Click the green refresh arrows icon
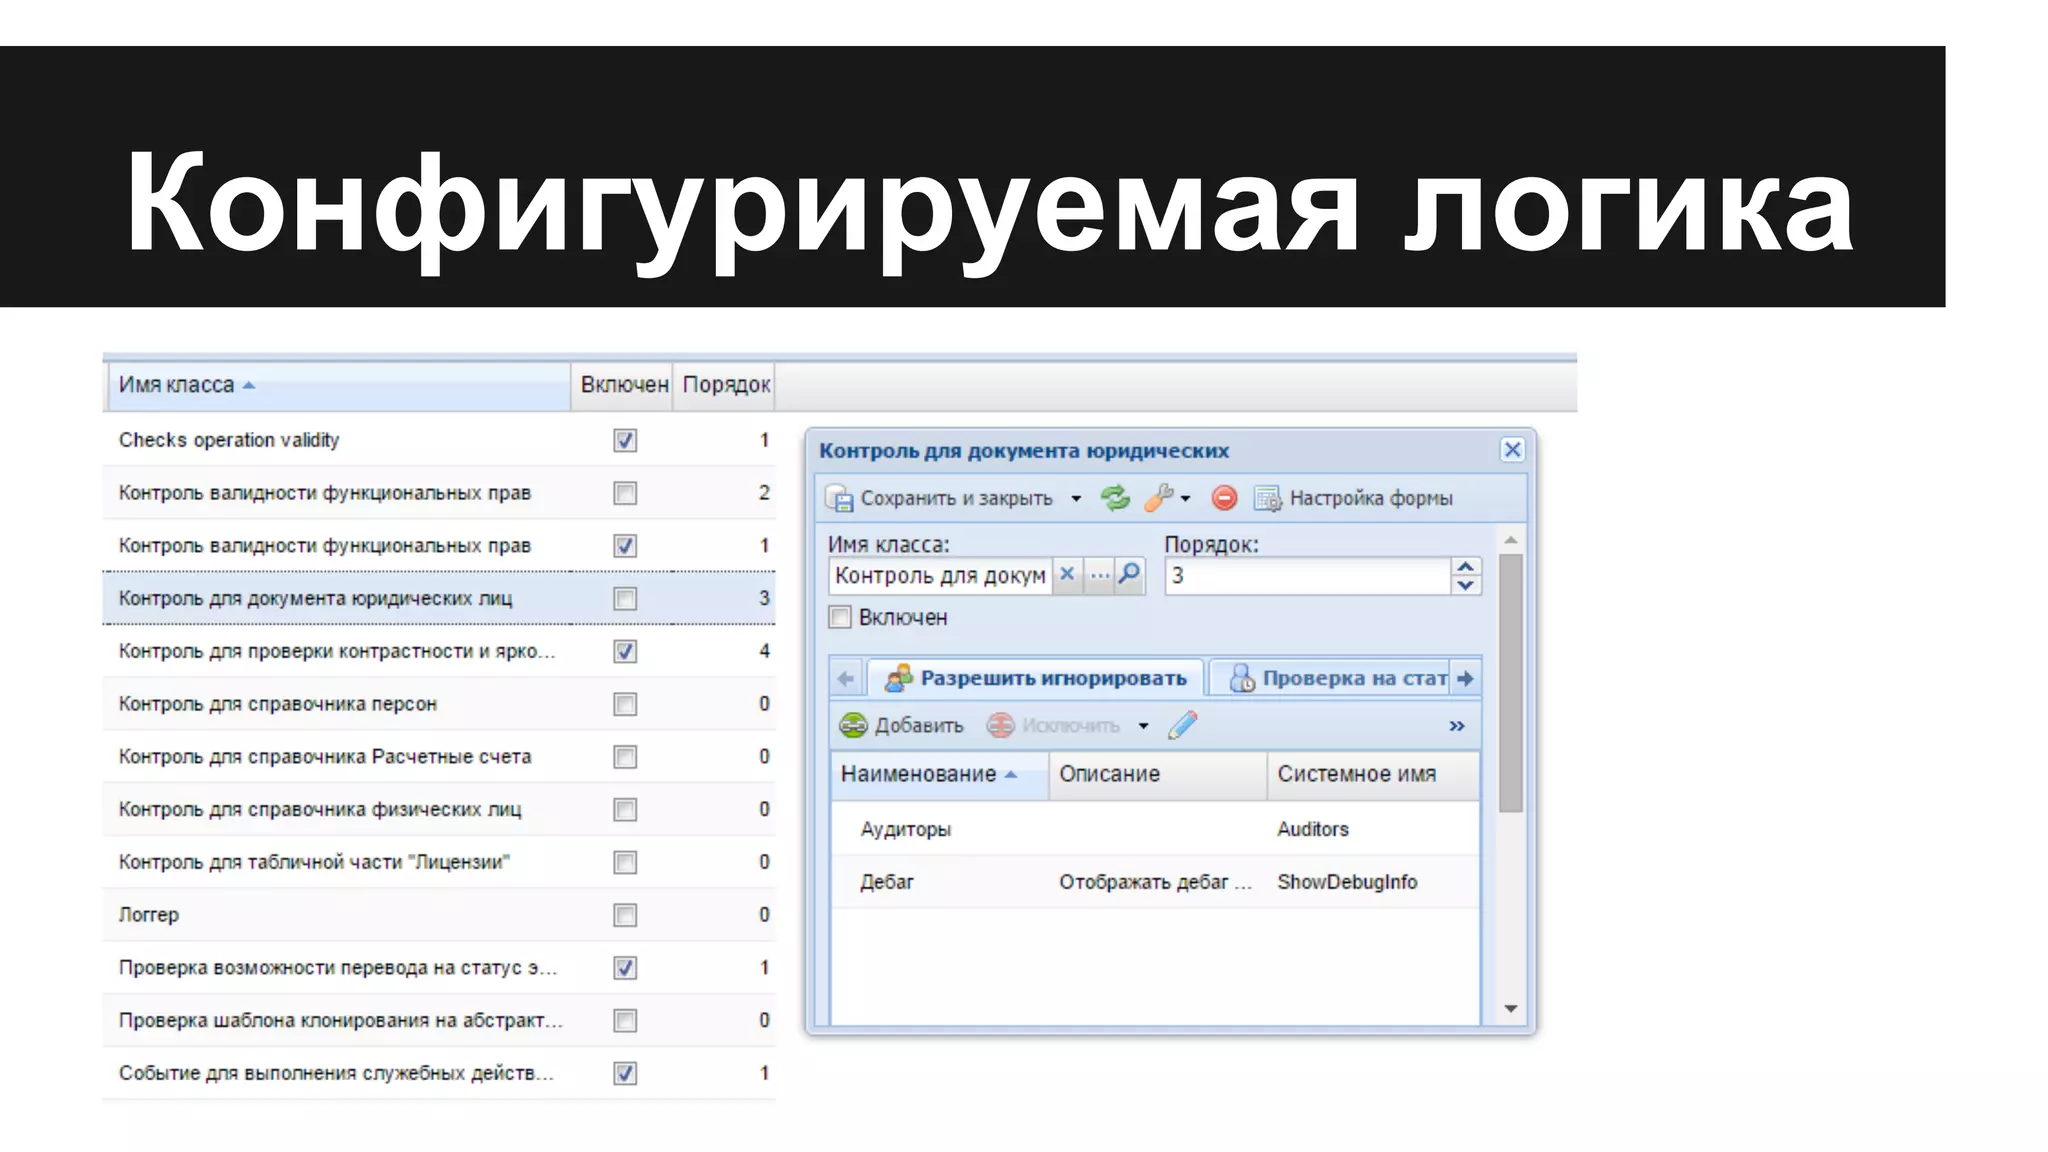2048x1152 pixels. click(x=1115, y=497)
